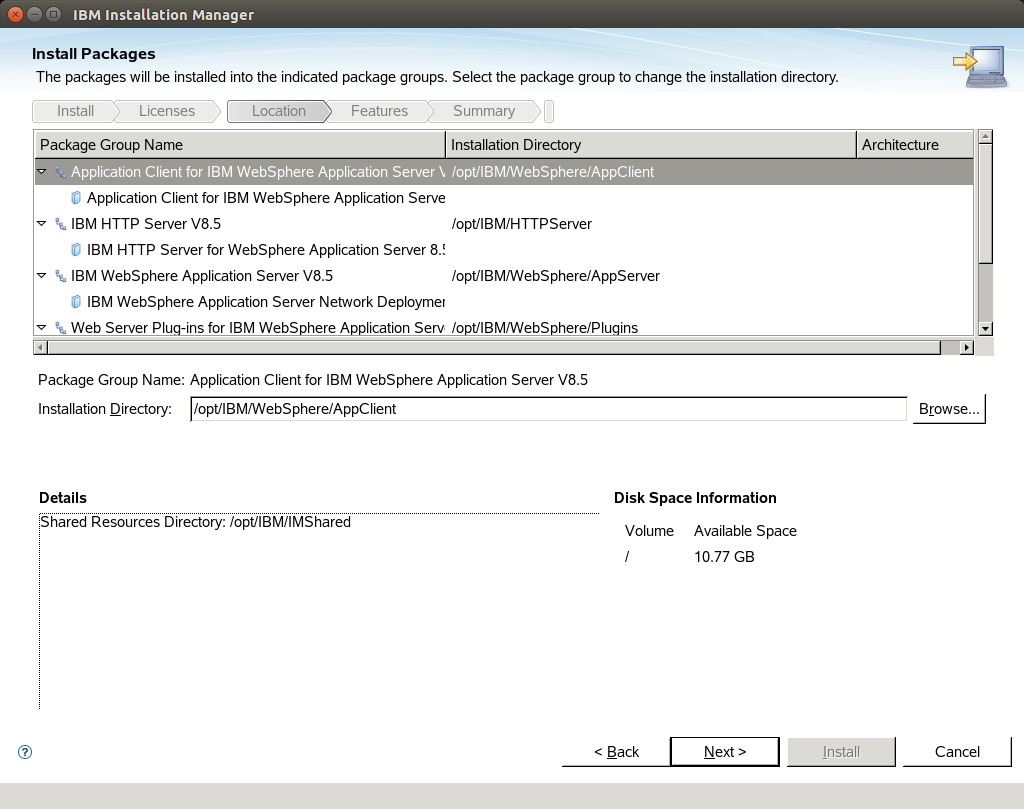This screenshot has width=1024, height=809.
Task: Collapse IBM WebSphere Application Server V8.5 group
Action: [x=42, y=276]
